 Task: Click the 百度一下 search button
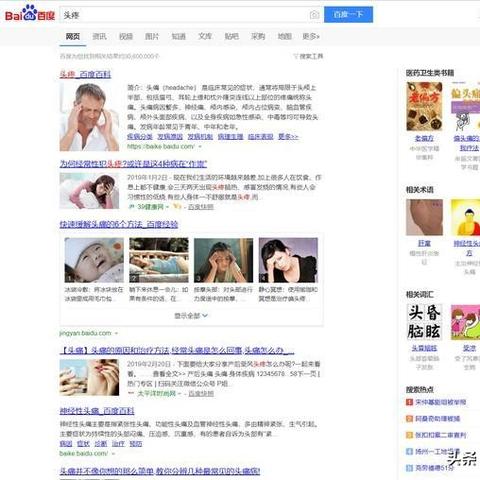click(348, 15)
